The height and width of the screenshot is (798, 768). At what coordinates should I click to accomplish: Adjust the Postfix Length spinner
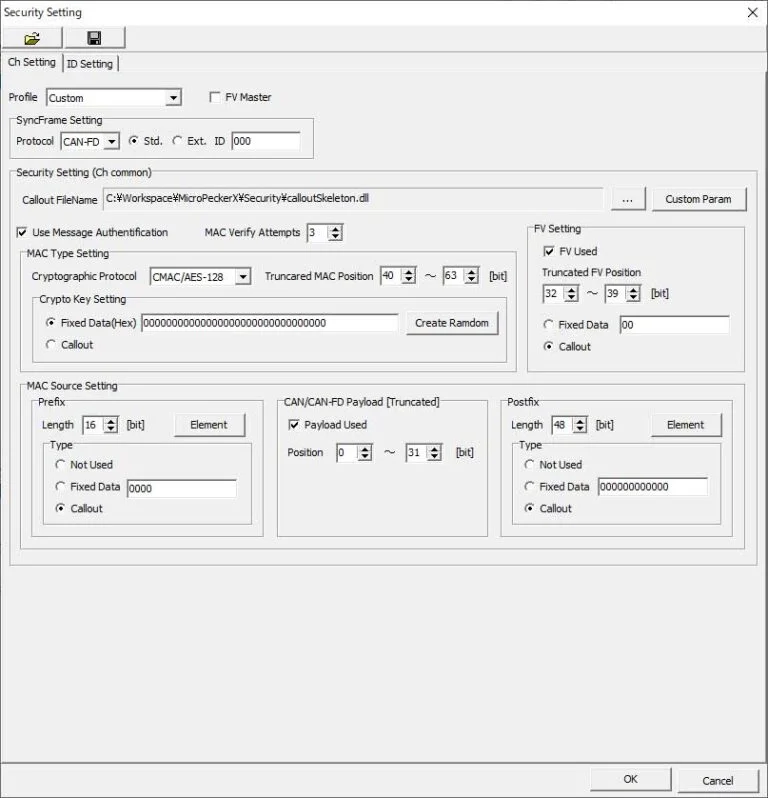pos(586,425)
